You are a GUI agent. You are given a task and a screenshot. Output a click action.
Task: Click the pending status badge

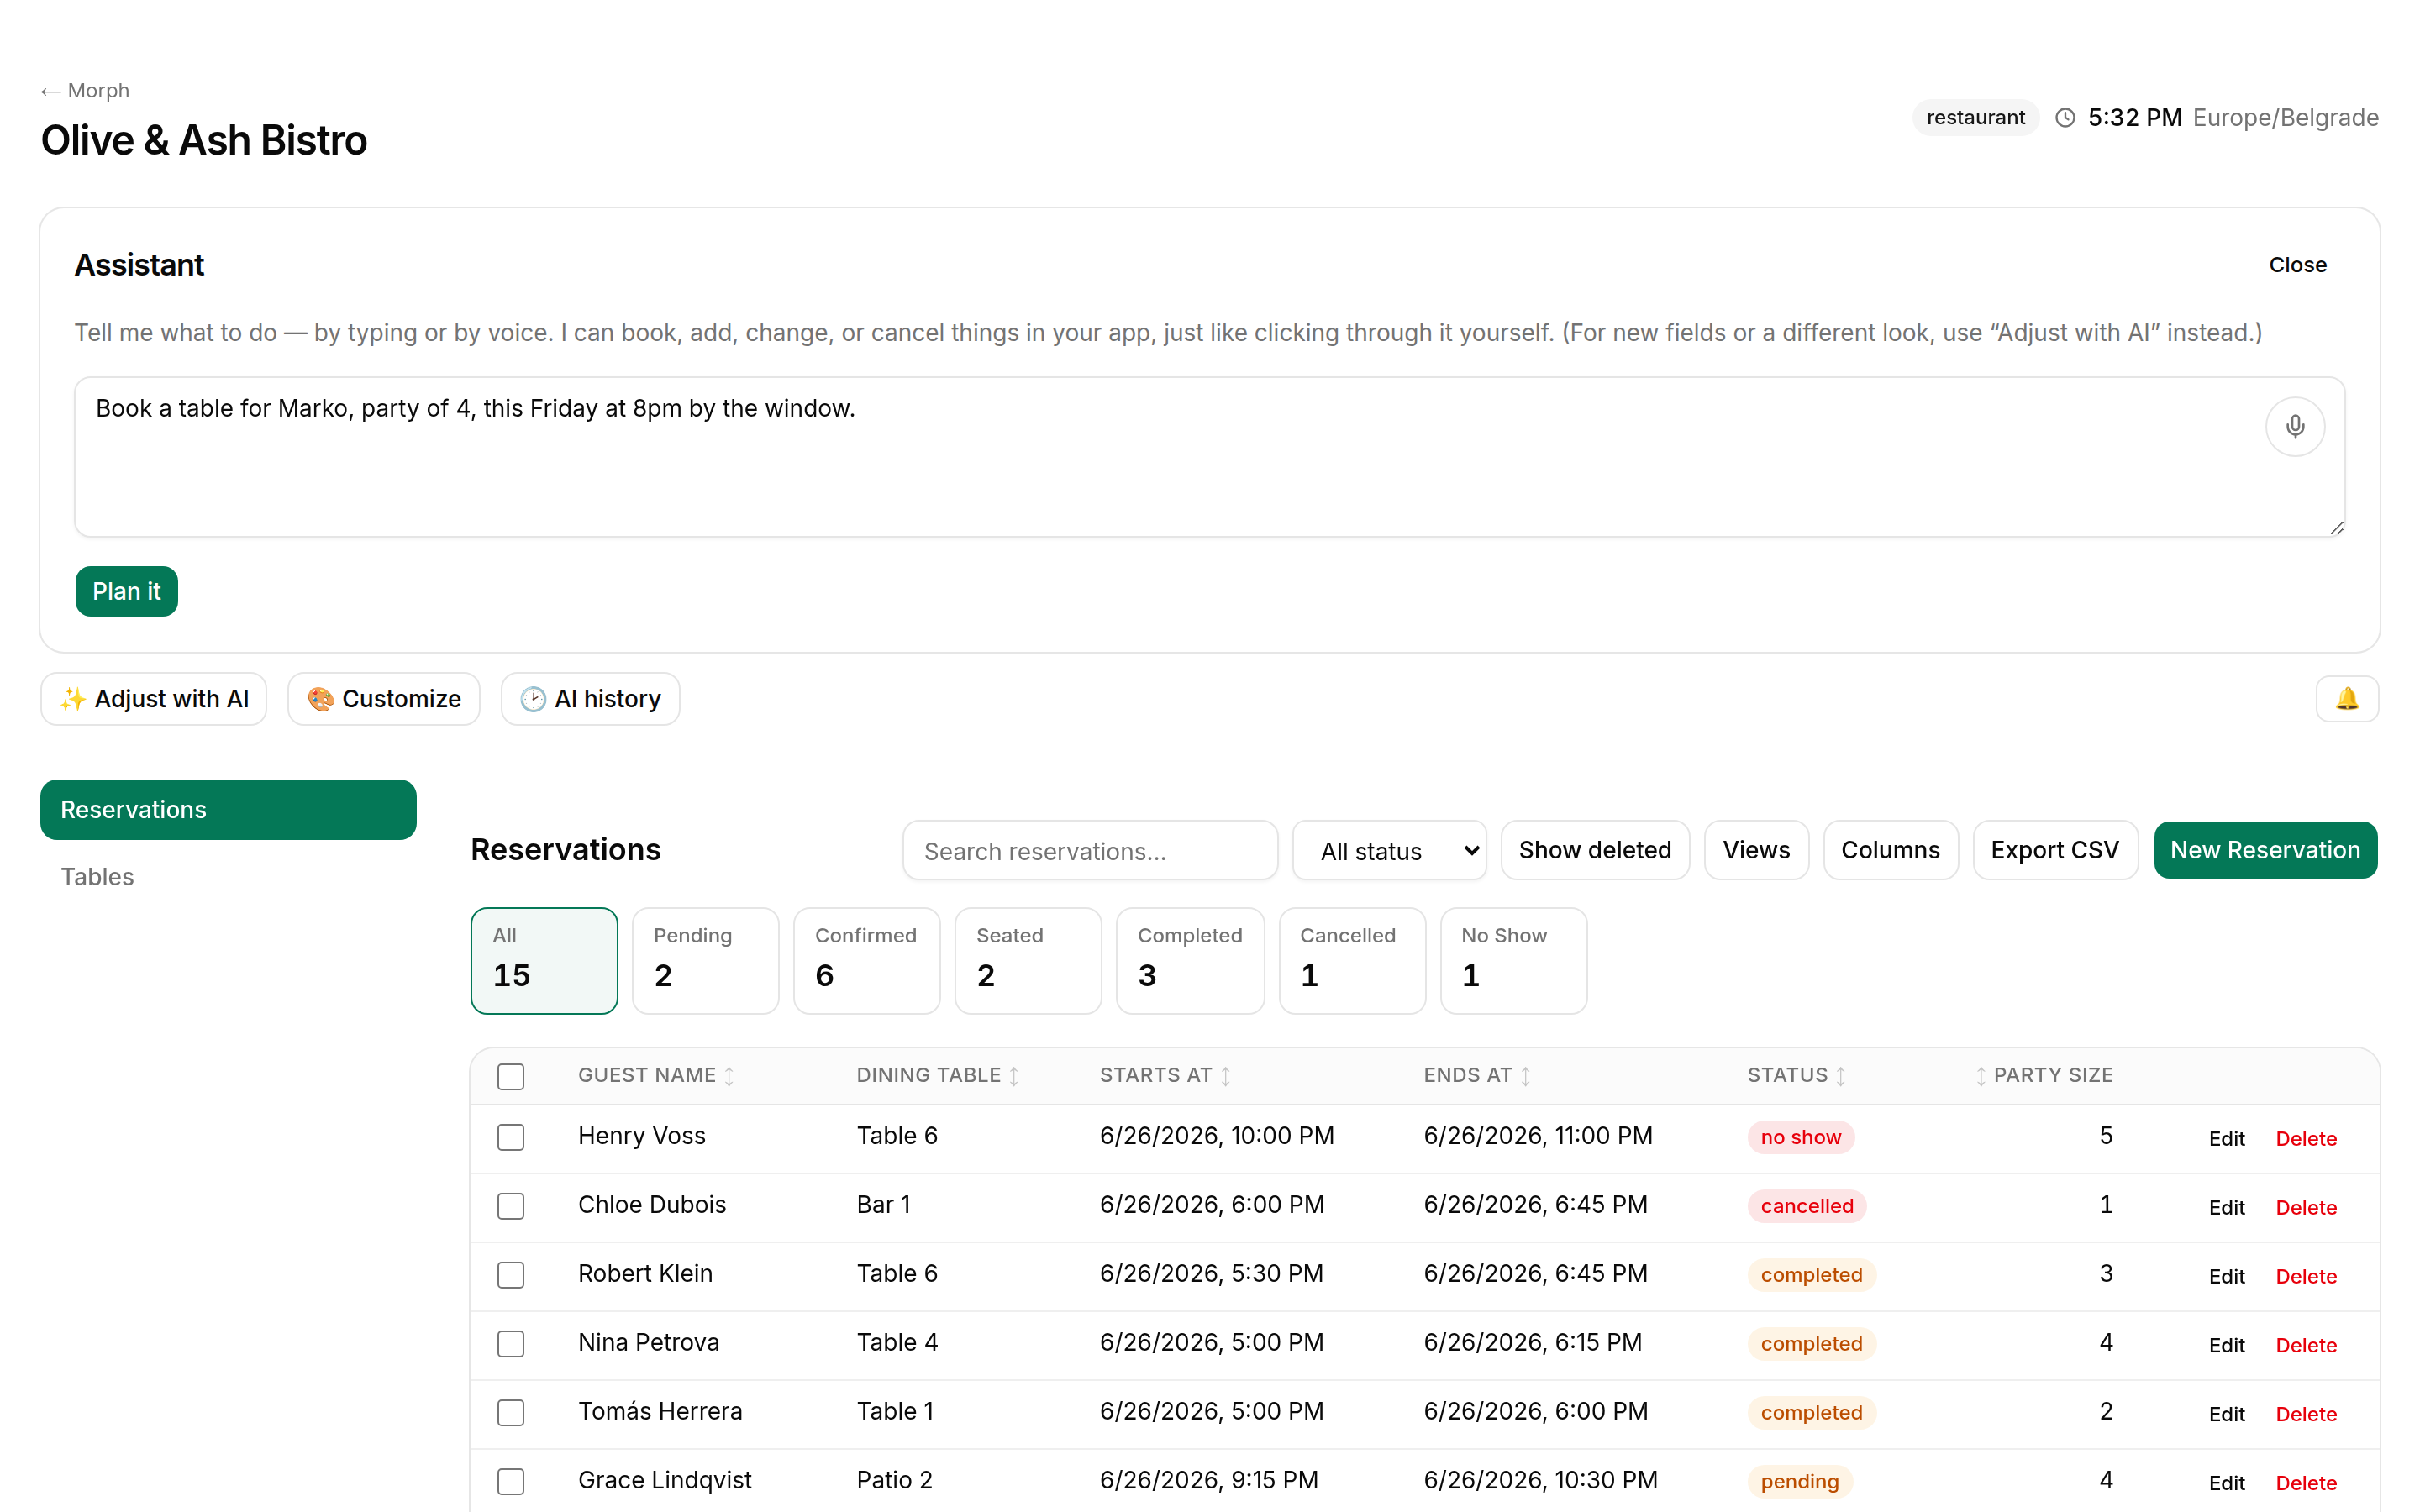tap(1799, 1482)
